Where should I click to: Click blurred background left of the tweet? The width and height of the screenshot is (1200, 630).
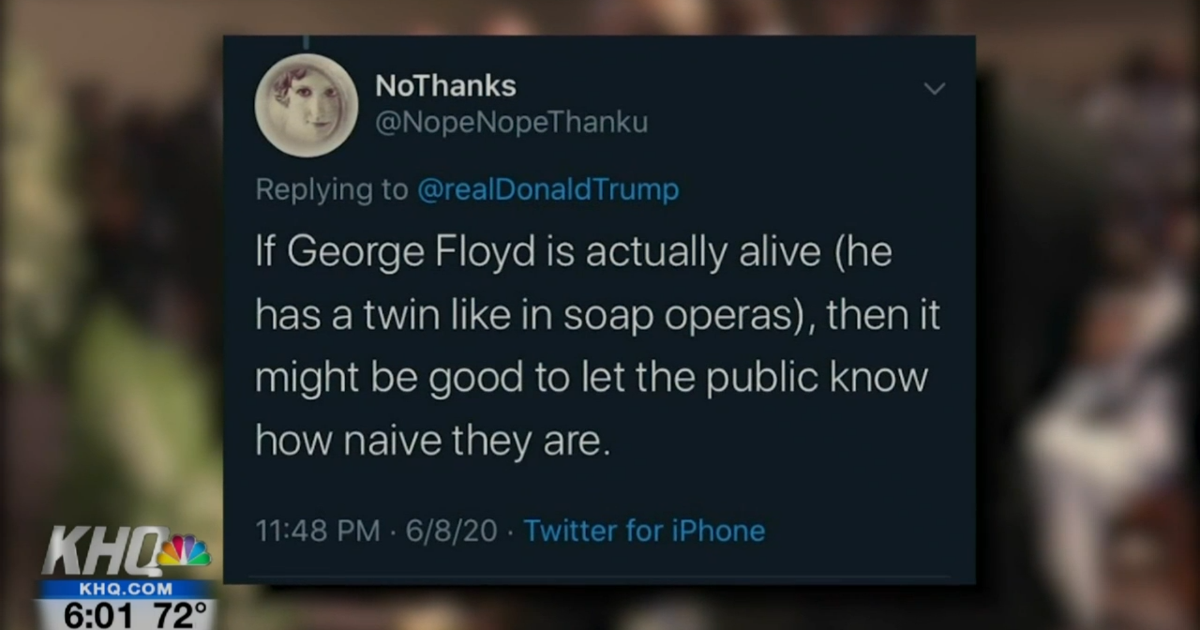coord(110,300)
